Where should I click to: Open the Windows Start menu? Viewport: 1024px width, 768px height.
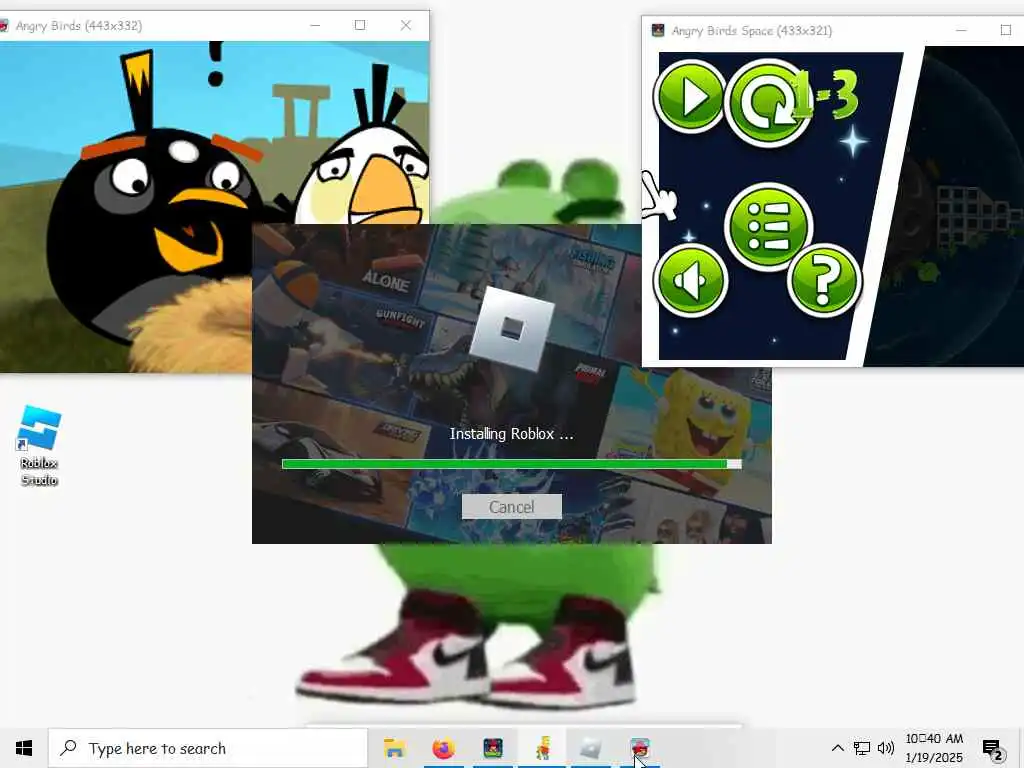pos(24,748)
